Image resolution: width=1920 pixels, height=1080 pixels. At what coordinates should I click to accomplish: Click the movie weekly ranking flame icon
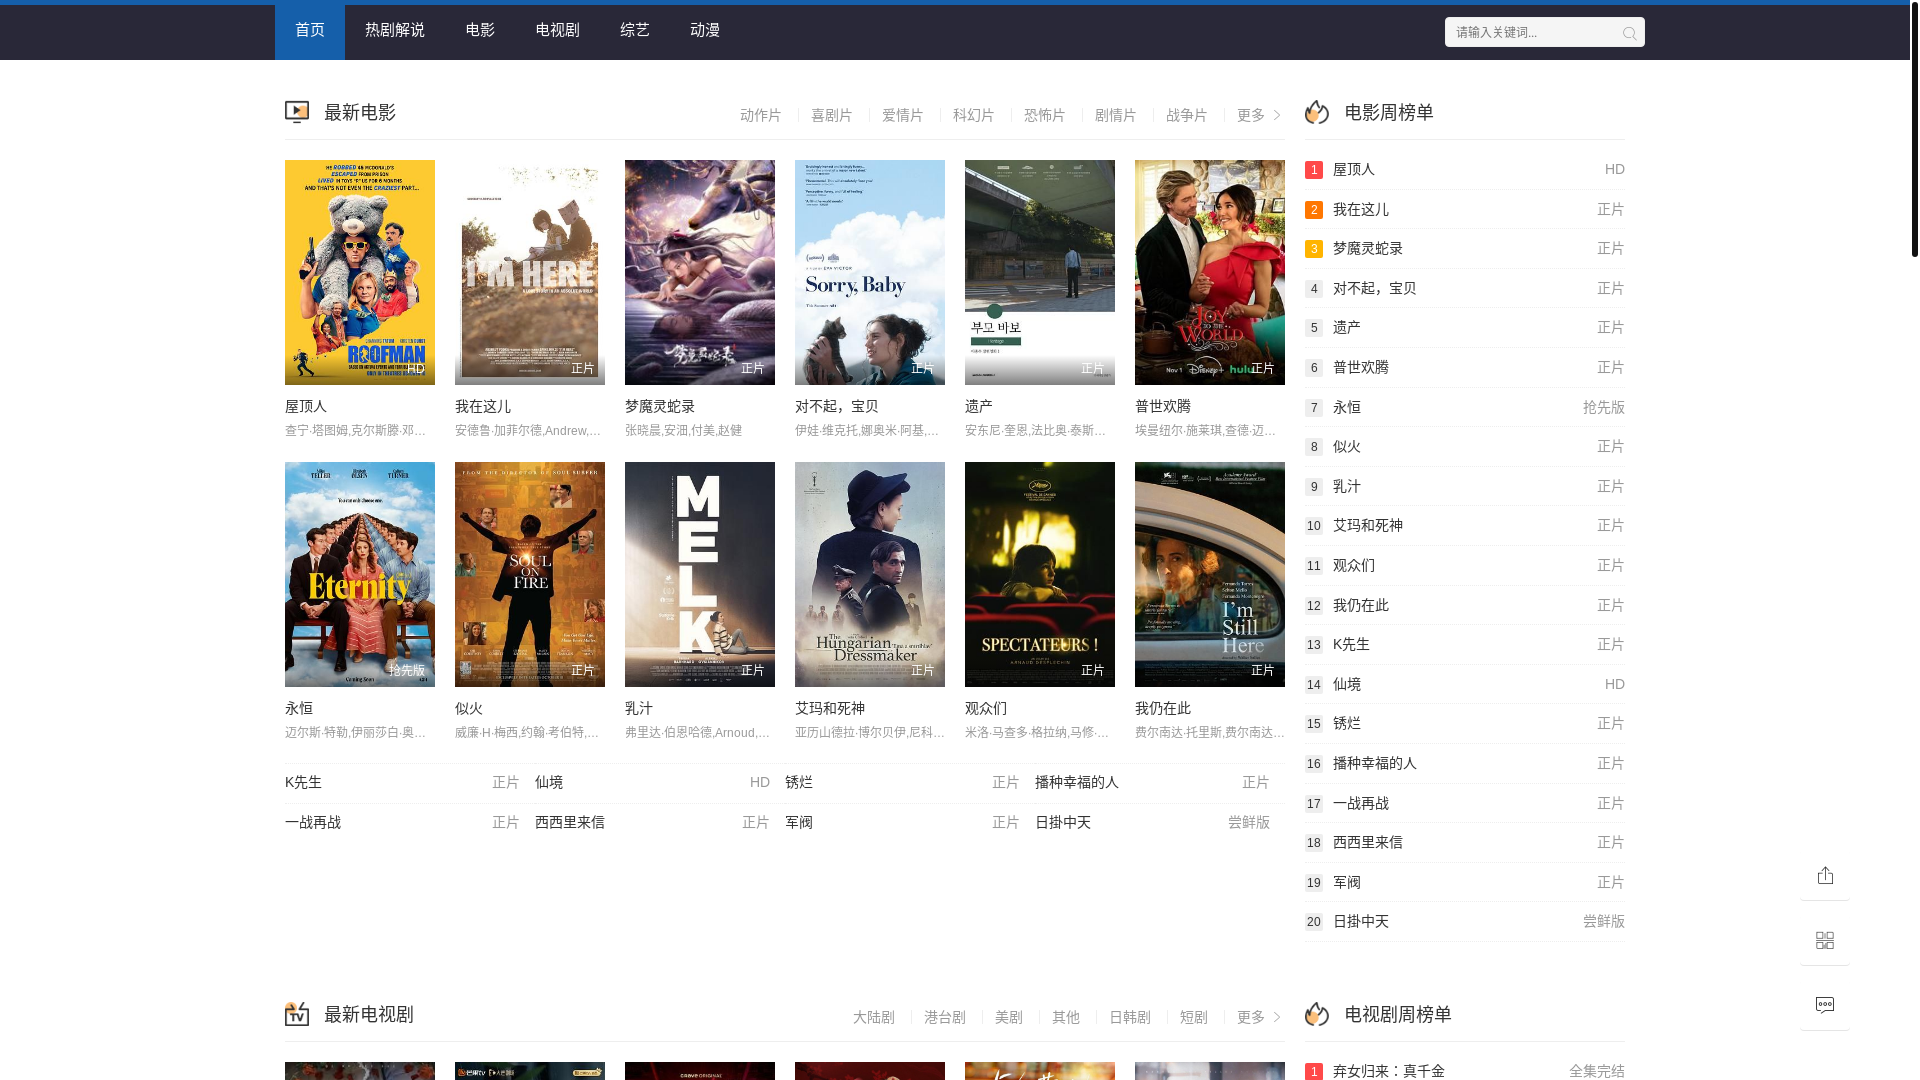1317,112
